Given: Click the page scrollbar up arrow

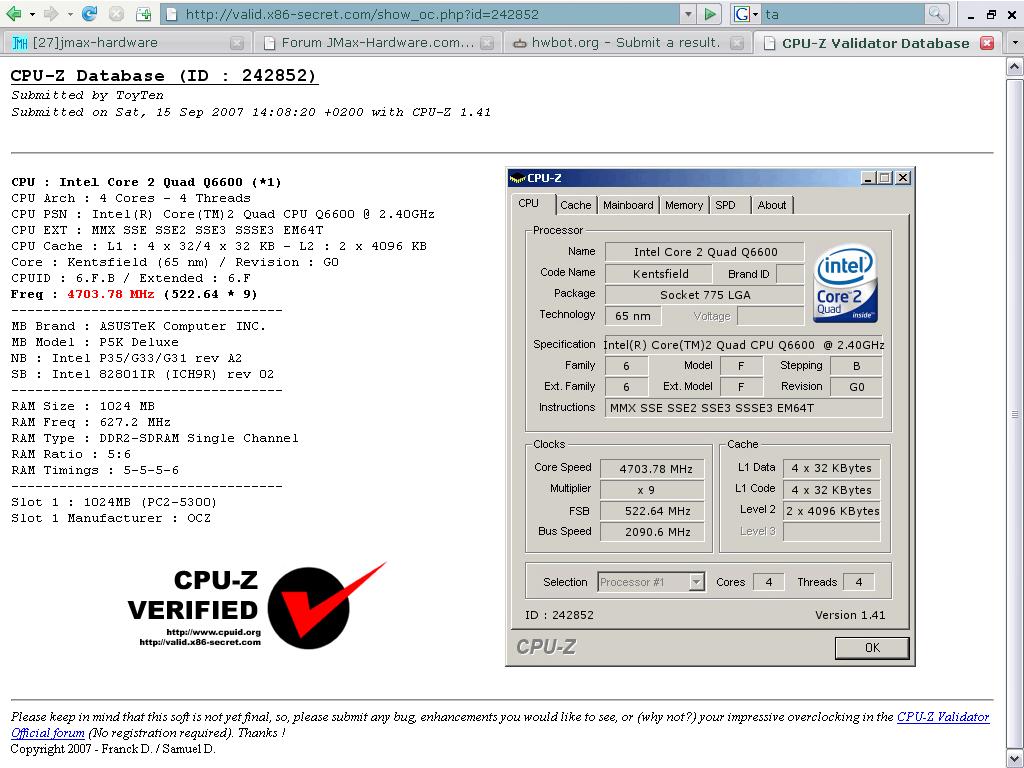Looking at the screenshot, I should click(1014, 67).
